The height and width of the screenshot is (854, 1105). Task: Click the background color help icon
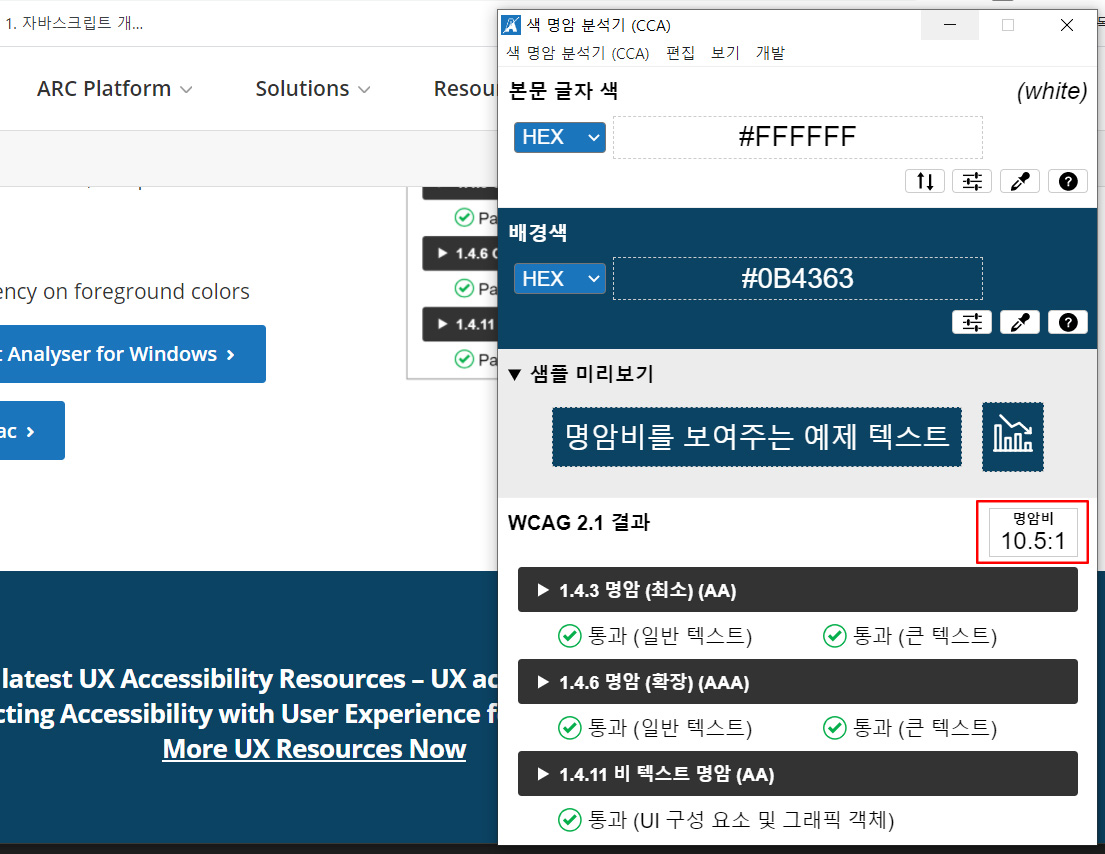(x=1068, y=322)
